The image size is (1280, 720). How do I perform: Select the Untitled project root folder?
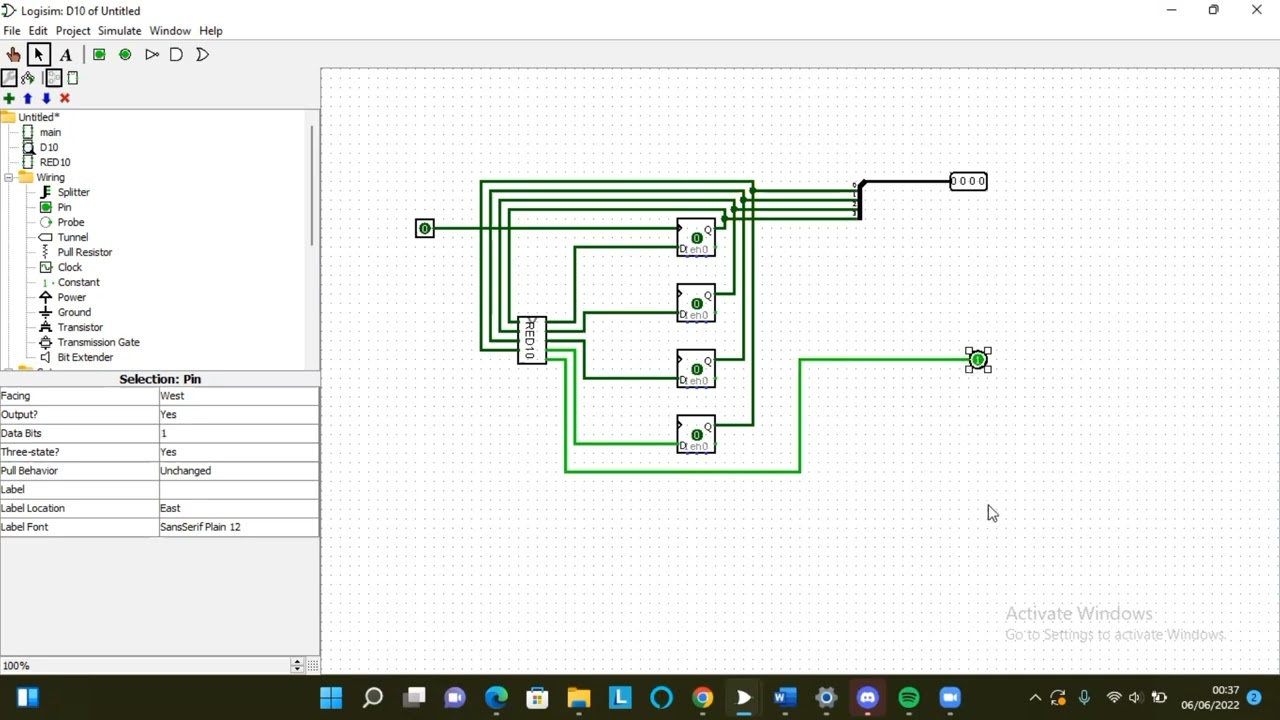(38, 117)
